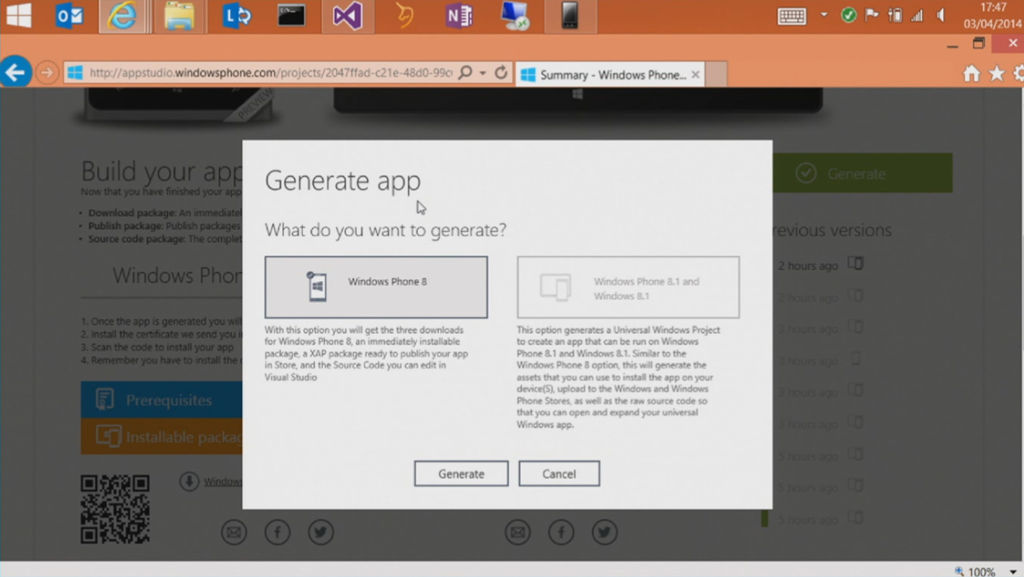Image resolution: width=1024 pixels, height=577 pixels.
Task: Share via email icon on left
Action: 234,532
